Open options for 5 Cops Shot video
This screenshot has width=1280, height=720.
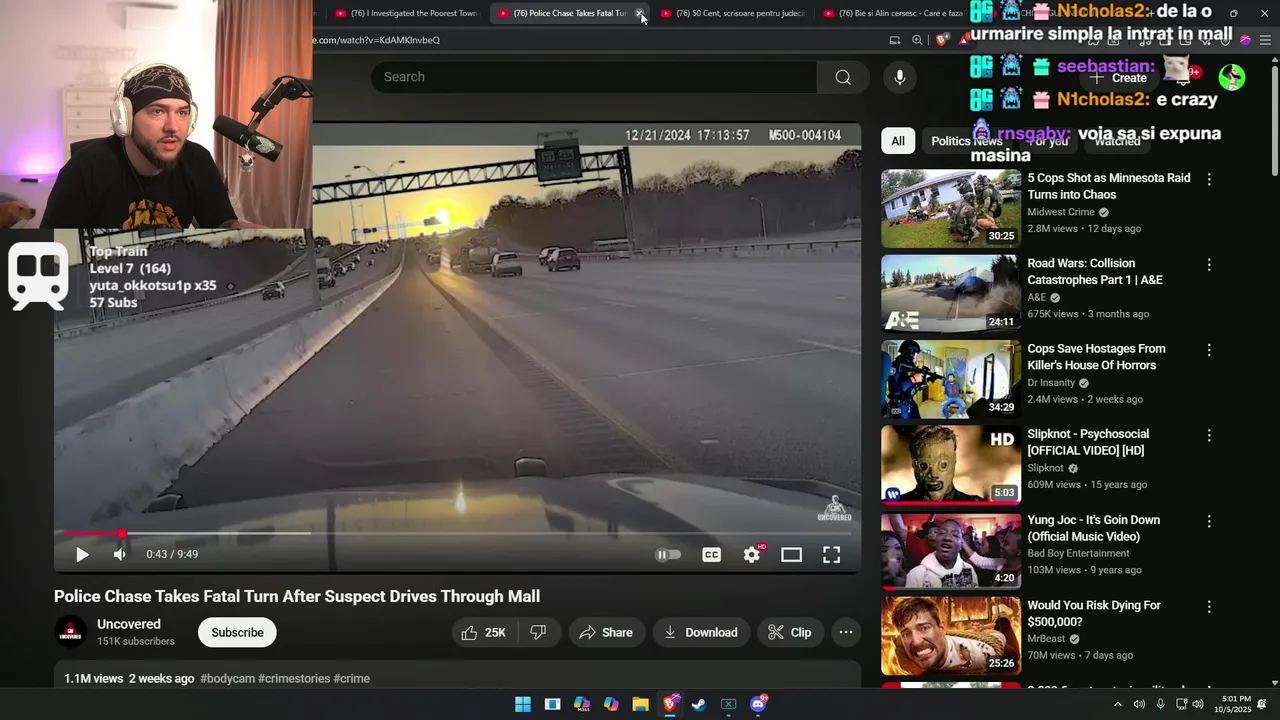click(x=1209, y=179)
